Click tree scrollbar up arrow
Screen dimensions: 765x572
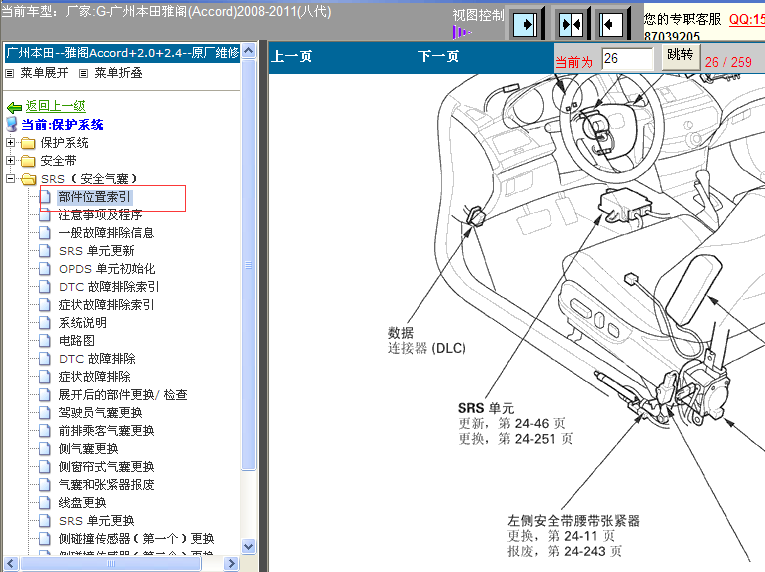[x=249, y=51]
